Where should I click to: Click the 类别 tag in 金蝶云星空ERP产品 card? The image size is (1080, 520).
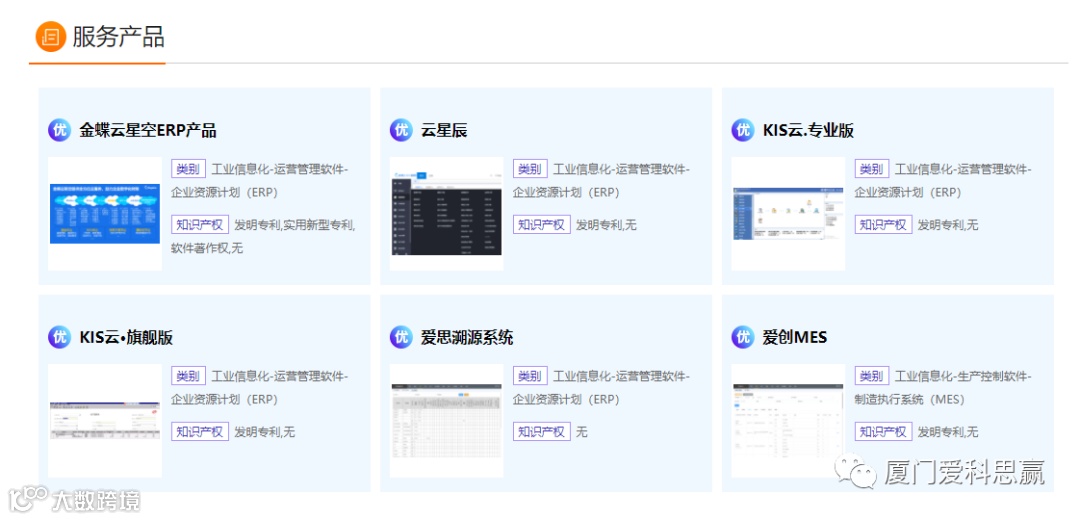(x=188, y=169)
